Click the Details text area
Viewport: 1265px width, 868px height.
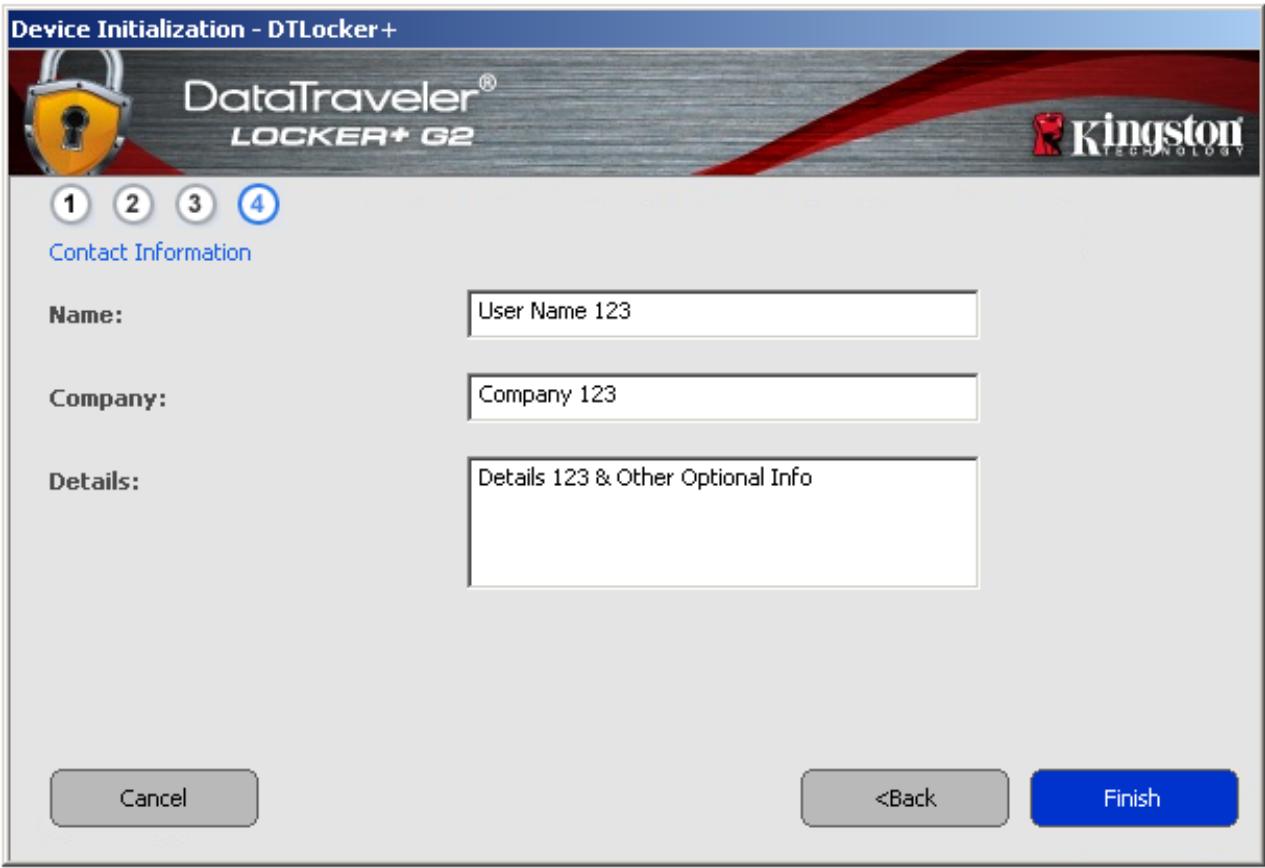click(722, 523)
